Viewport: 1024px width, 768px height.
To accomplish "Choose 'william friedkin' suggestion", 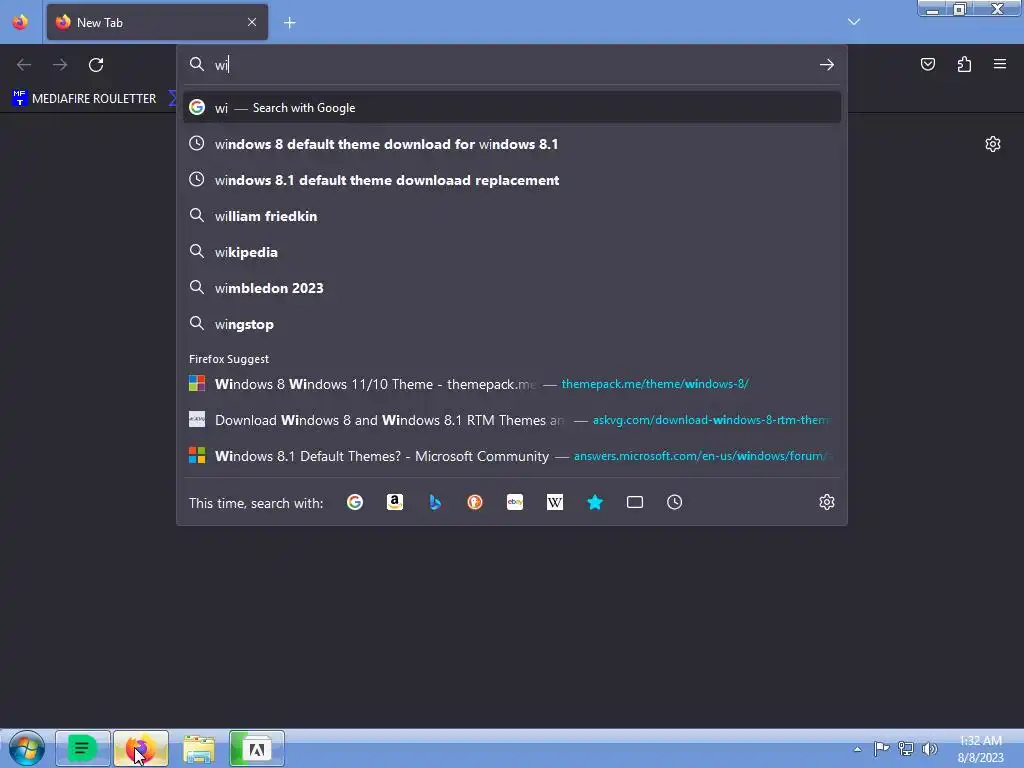I will (x=512, y=216).
